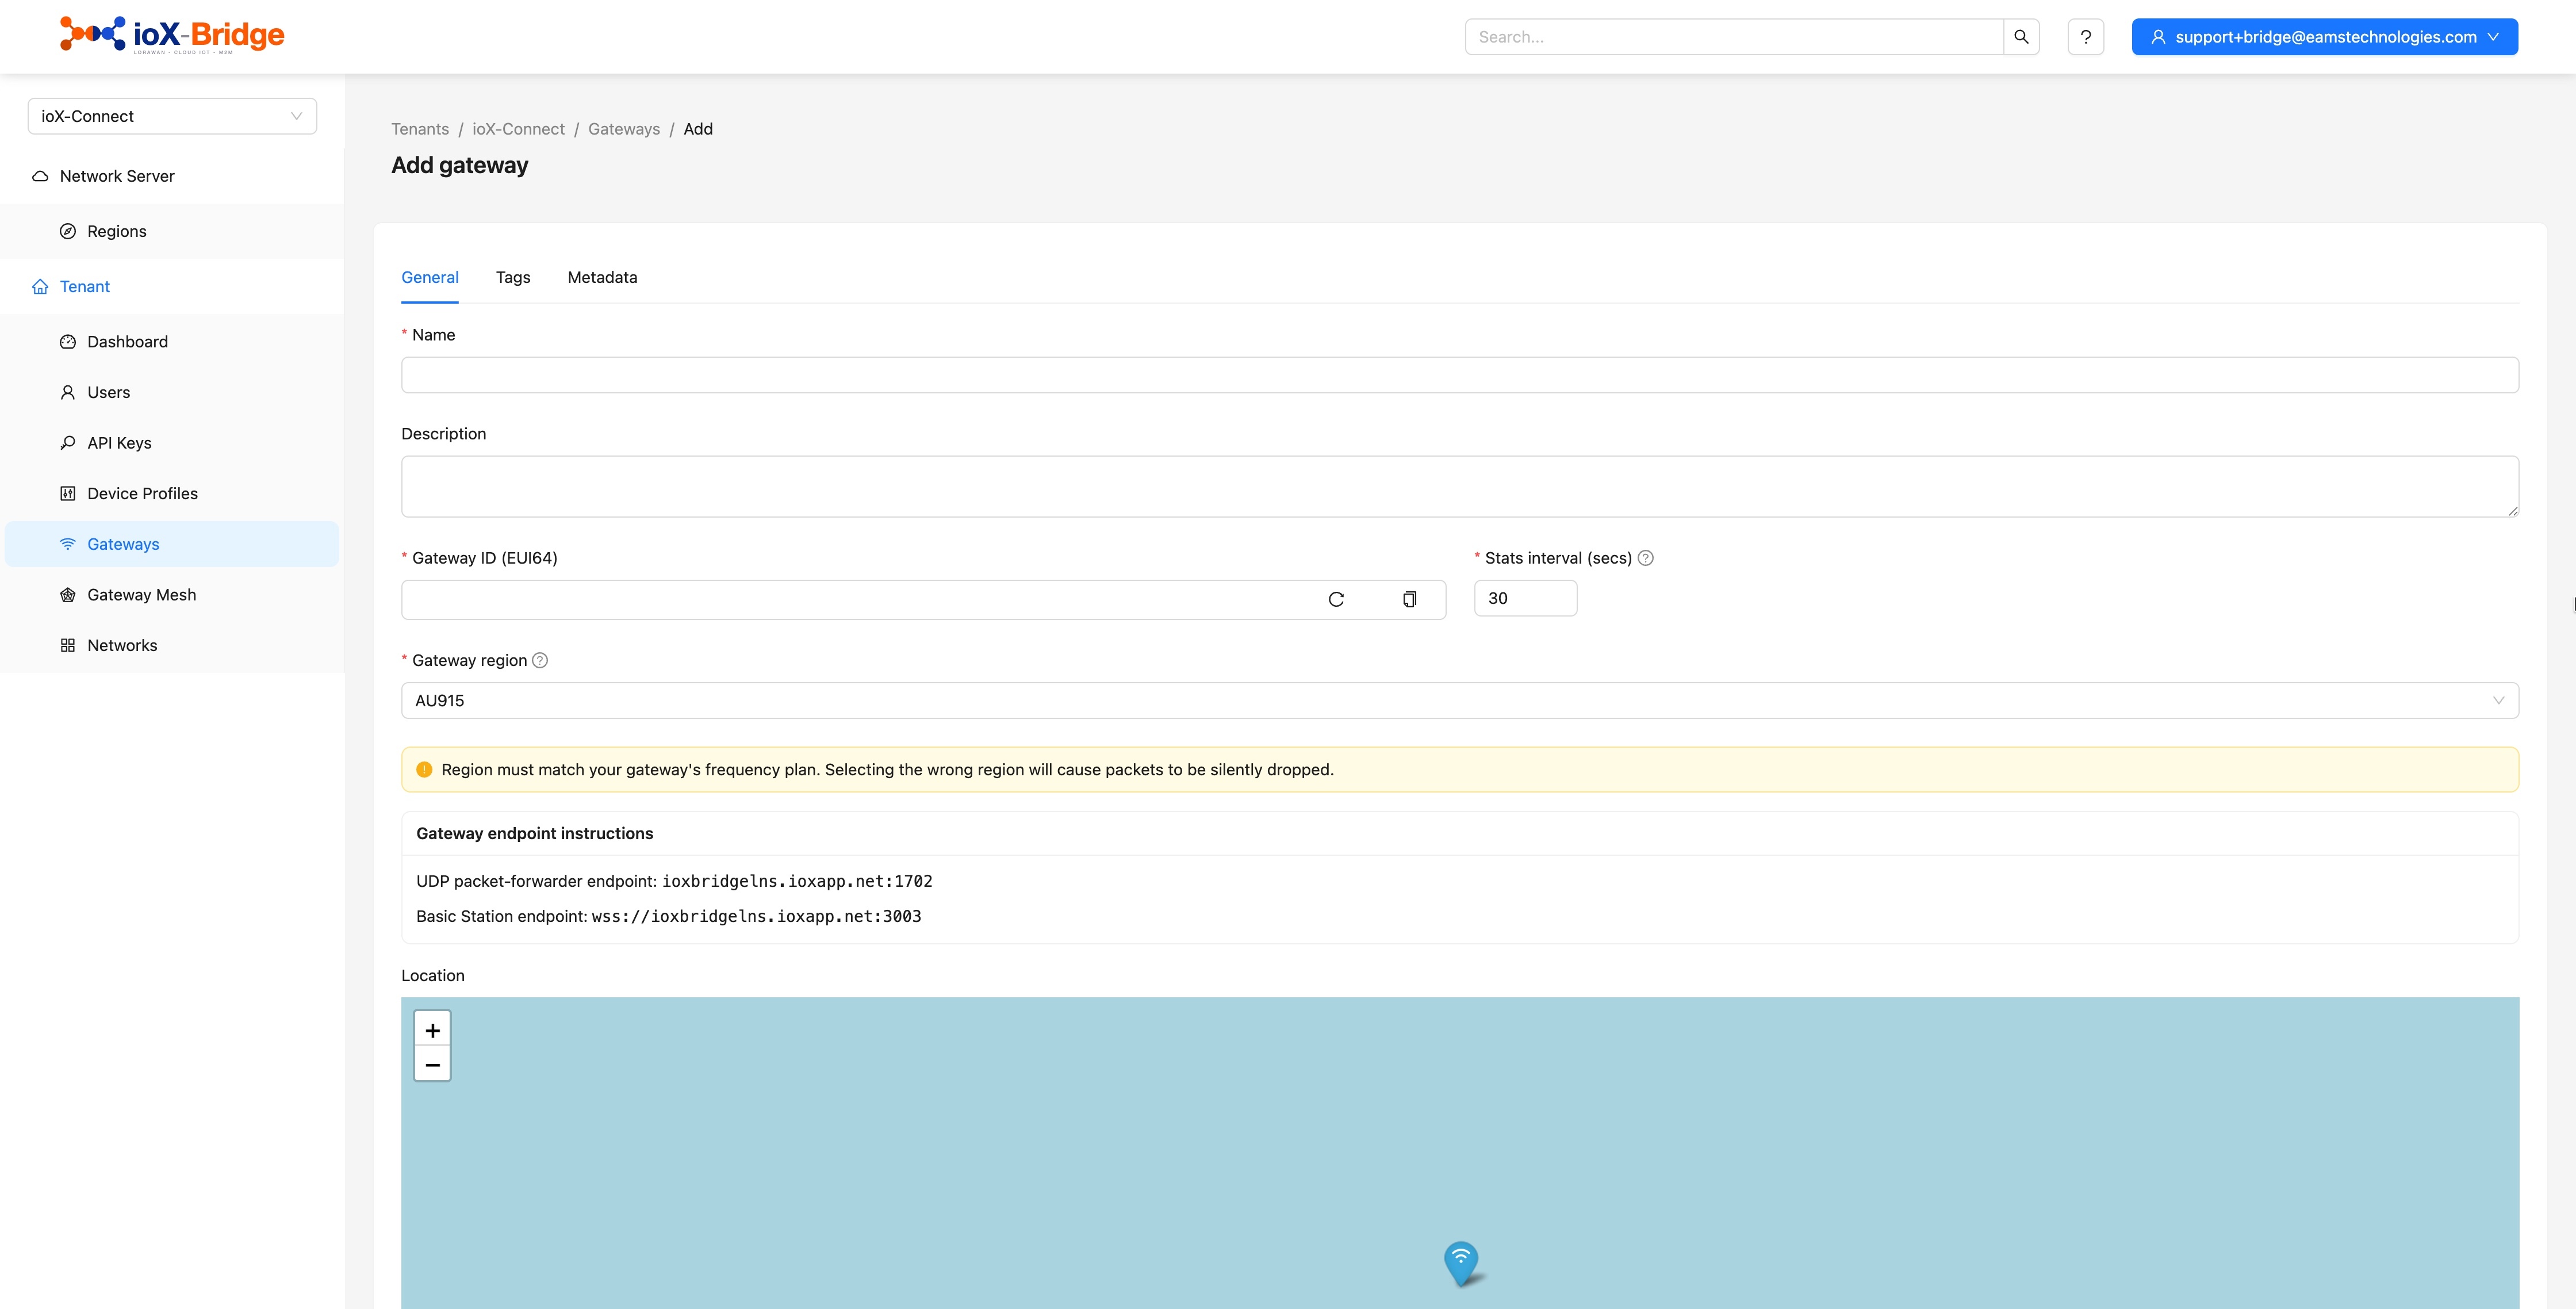This screenshot has width=2576, height=1309.
Task: Switch to the General tab
Action: (430, 277)
